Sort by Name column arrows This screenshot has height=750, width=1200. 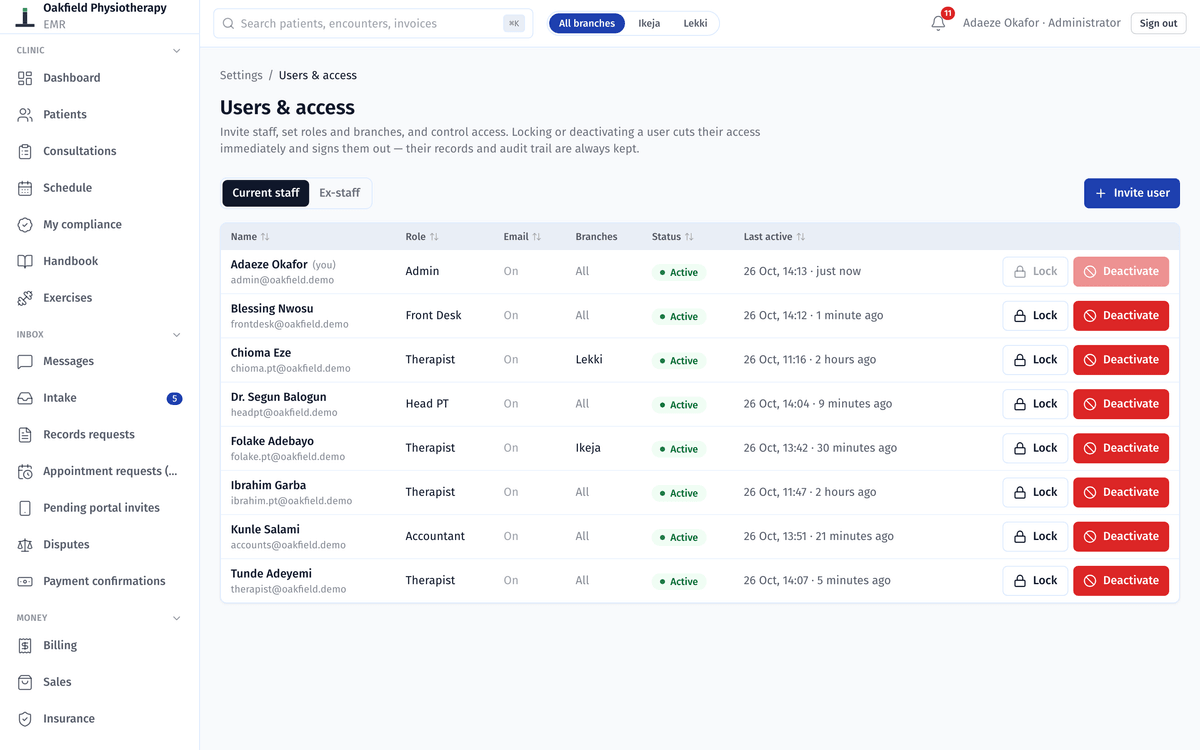[x=265, y=237]
